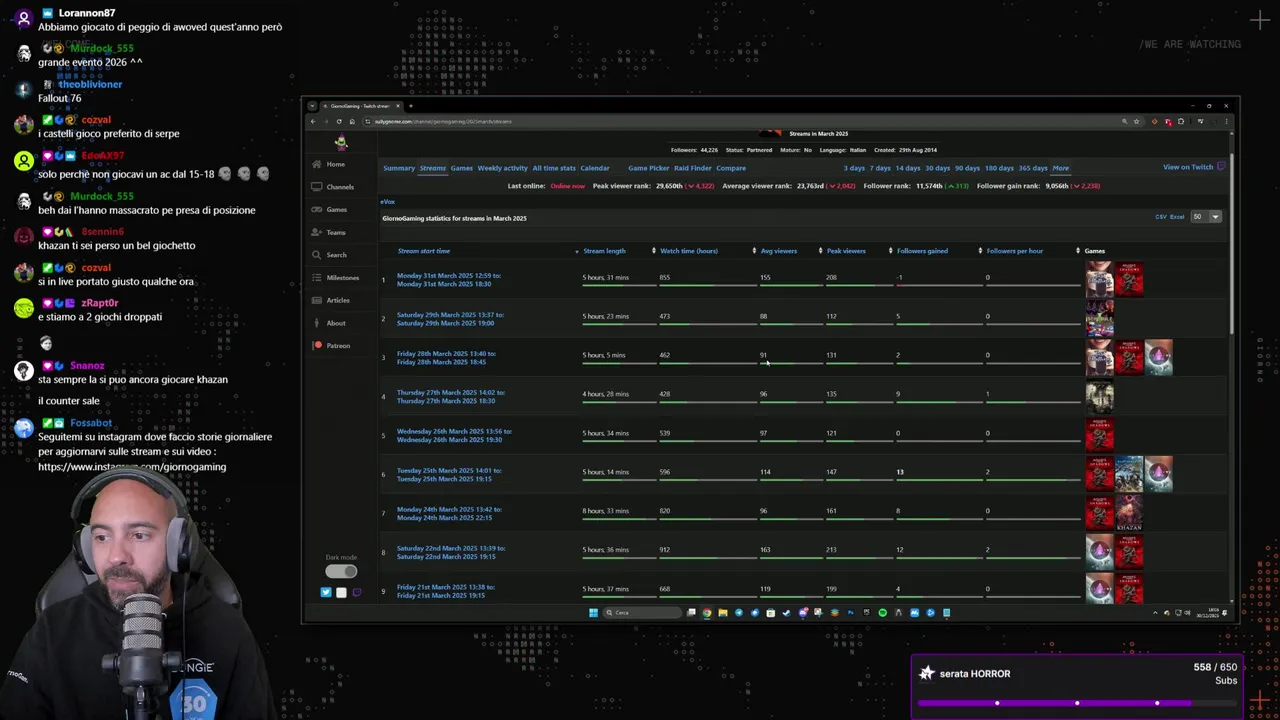This screenshot has width=1280, height=720.
Task: Open Teams in the left sidebar
Action: (328, 232)
